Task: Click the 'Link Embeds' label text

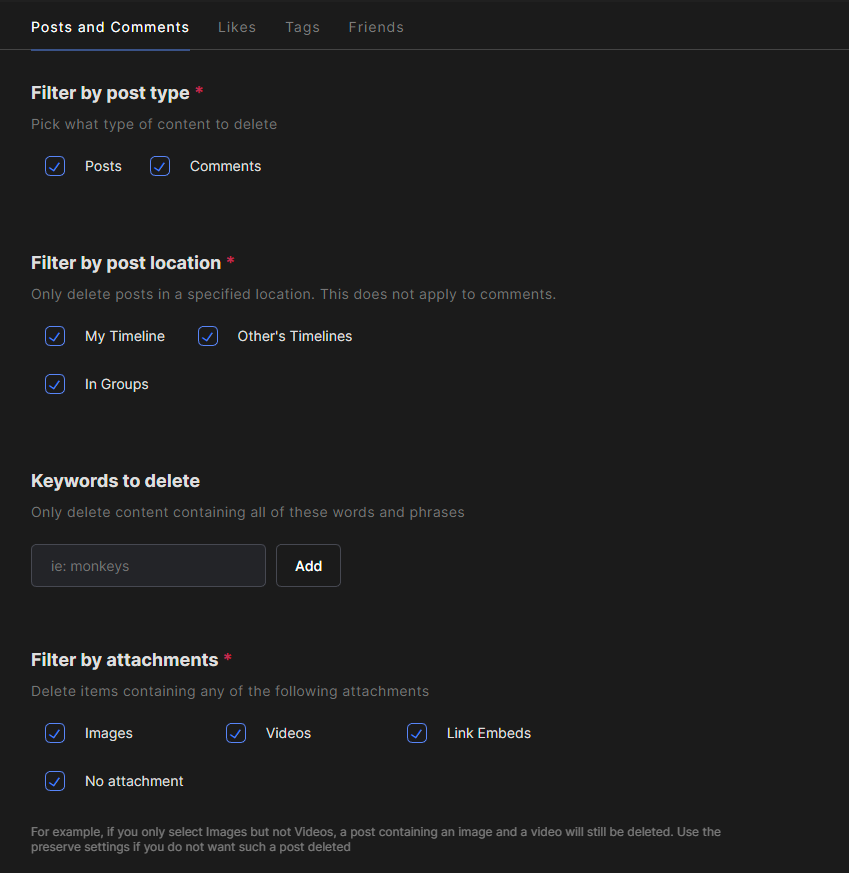Action: pos(488,733)
